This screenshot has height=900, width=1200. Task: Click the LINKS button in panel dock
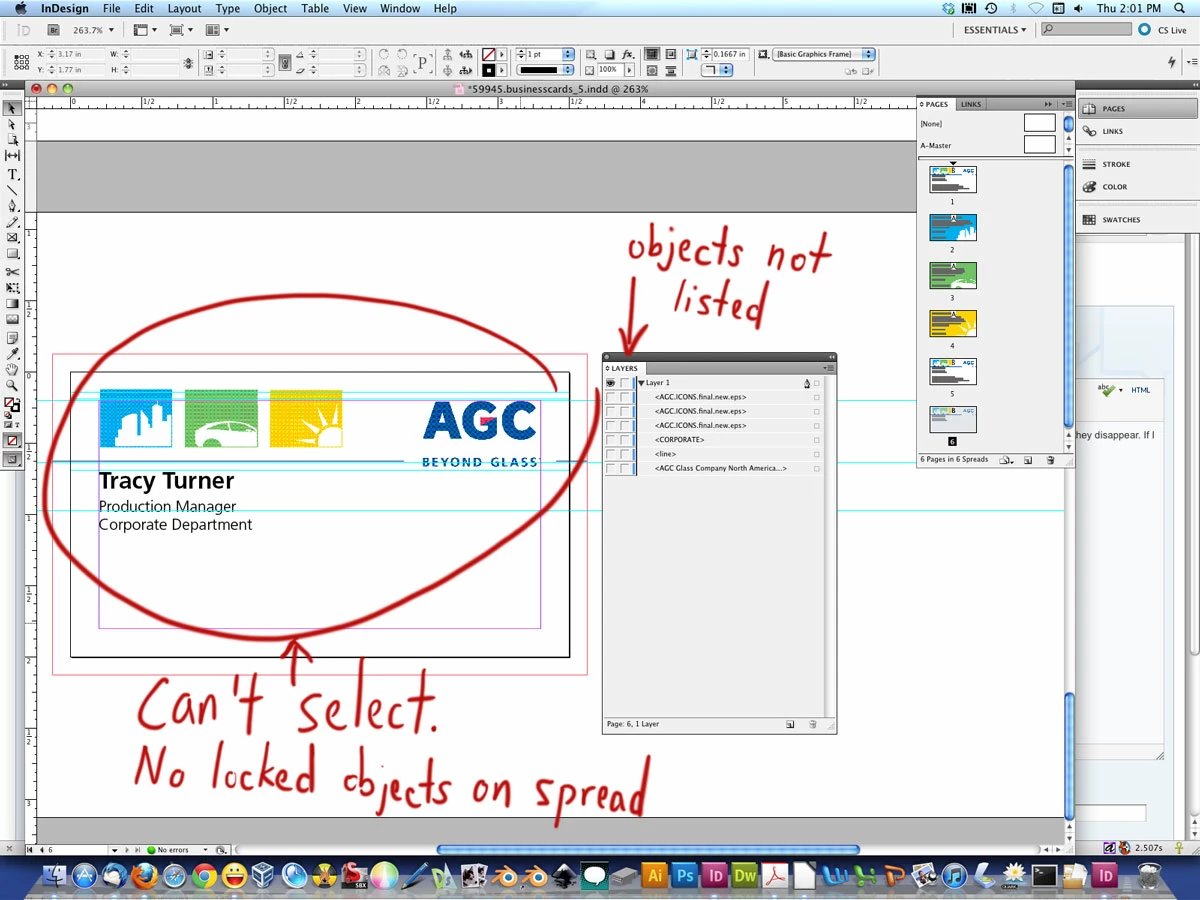pyautogui.click(x=1112, y=132)
